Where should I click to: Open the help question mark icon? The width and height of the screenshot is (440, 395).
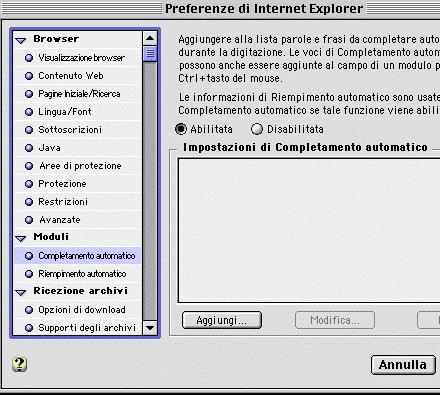(20, 364)
